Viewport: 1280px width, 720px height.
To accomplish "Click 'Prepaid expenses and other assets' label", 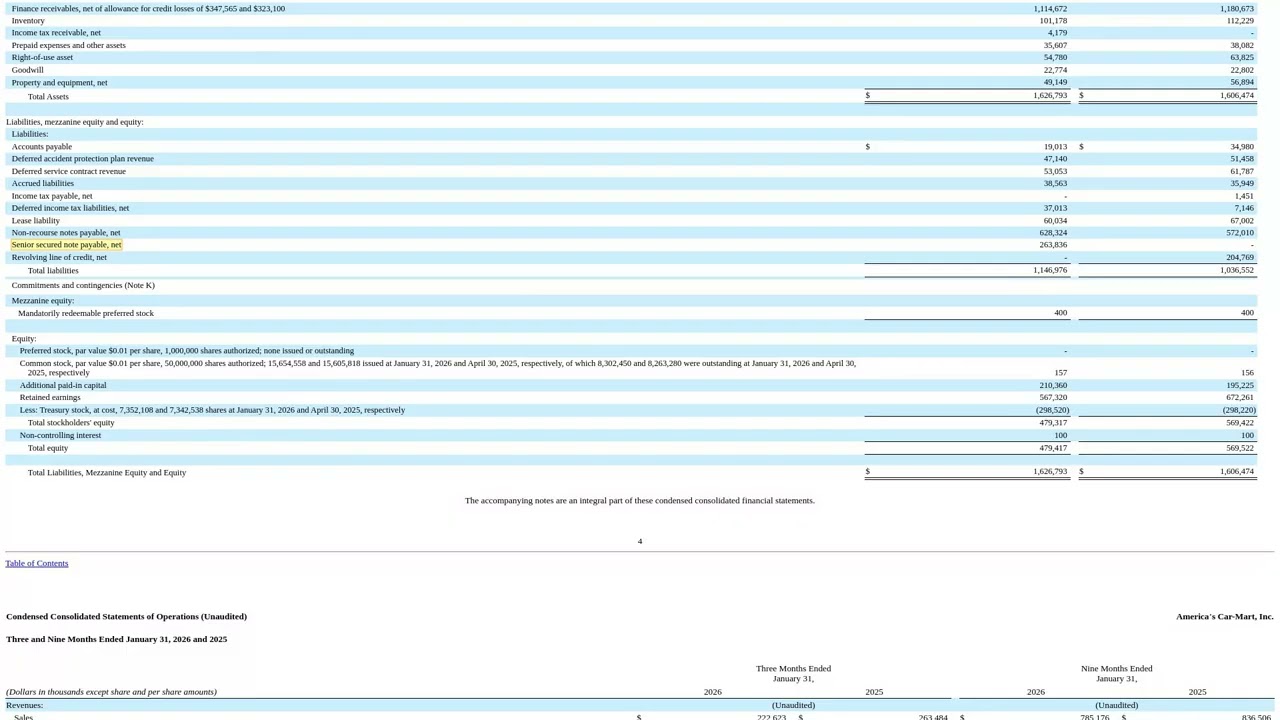I will 68,46.
